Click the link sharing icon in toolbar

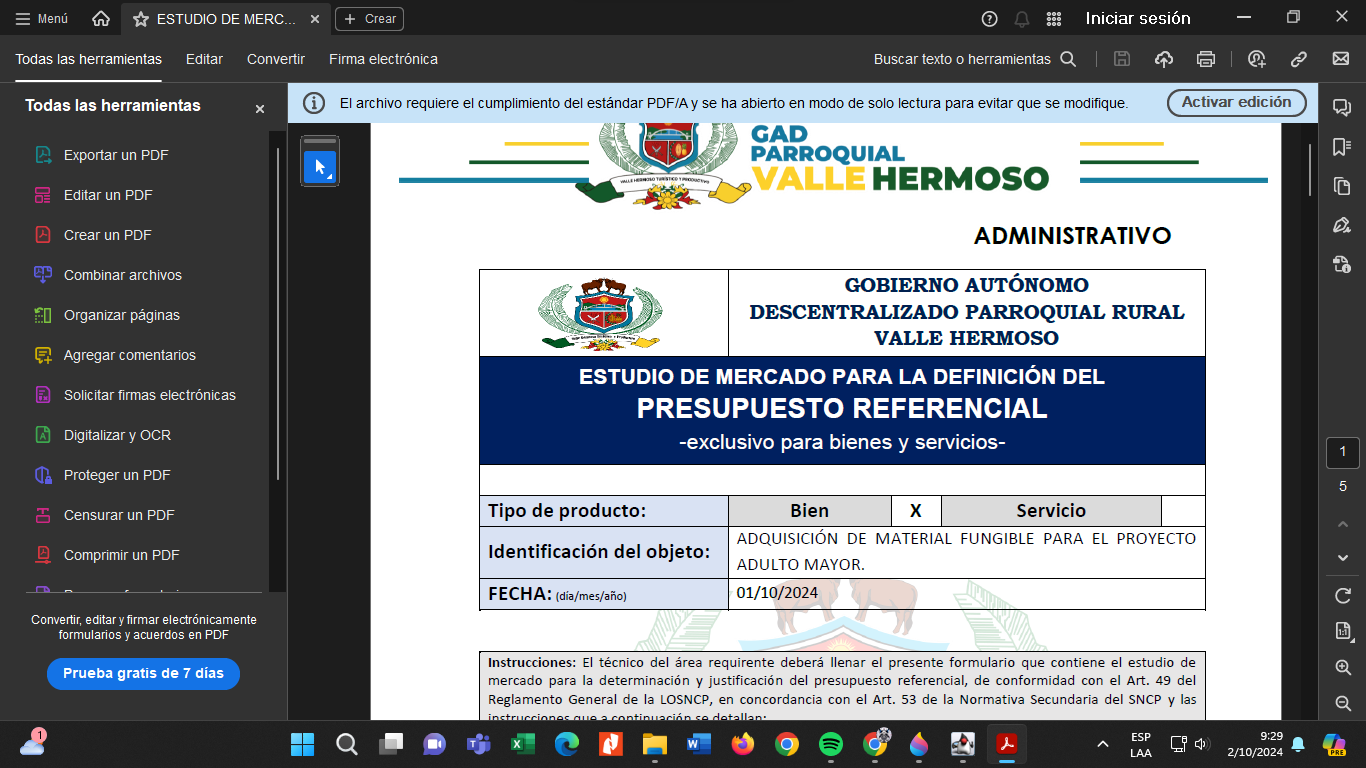click(x=1299, y=59)
